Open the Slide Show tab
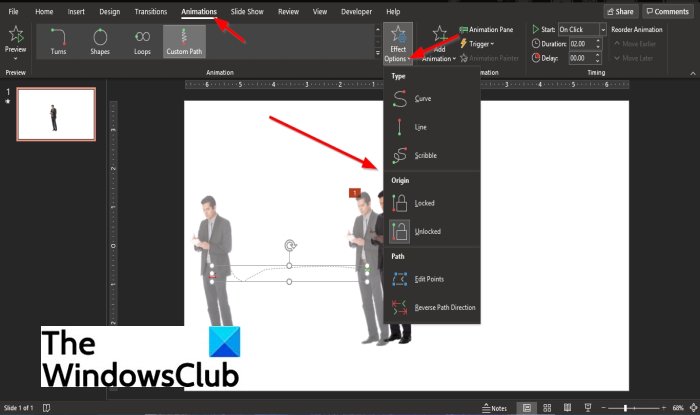Viewport: 700px width, 415px height. point(247,12)
